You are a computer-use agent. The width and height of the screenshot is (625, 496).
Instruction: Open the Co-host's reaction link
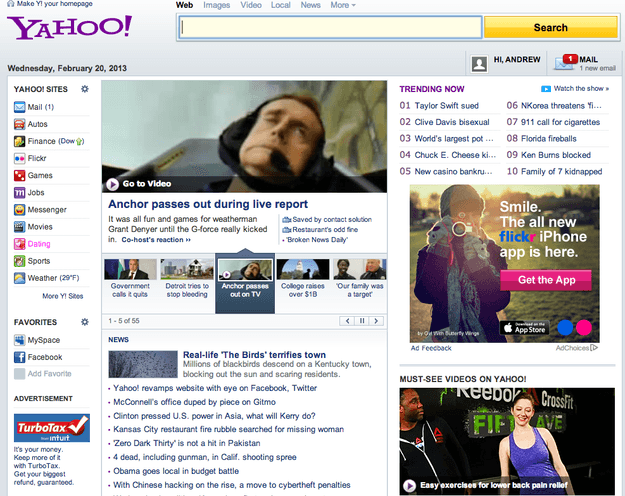156,240
